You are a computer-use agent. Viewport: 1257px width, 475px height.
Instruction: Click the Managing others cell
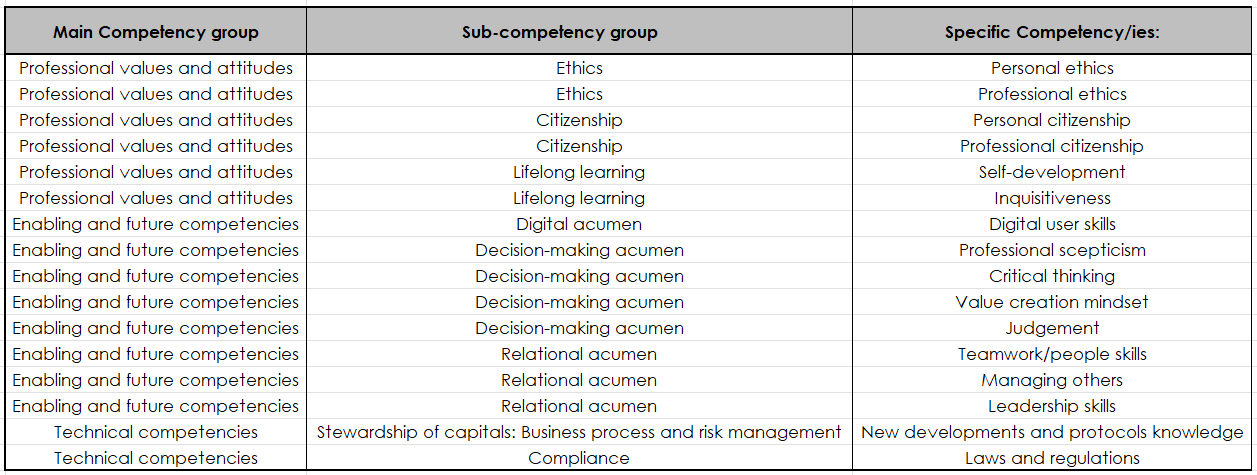[x=1052, y=380]
